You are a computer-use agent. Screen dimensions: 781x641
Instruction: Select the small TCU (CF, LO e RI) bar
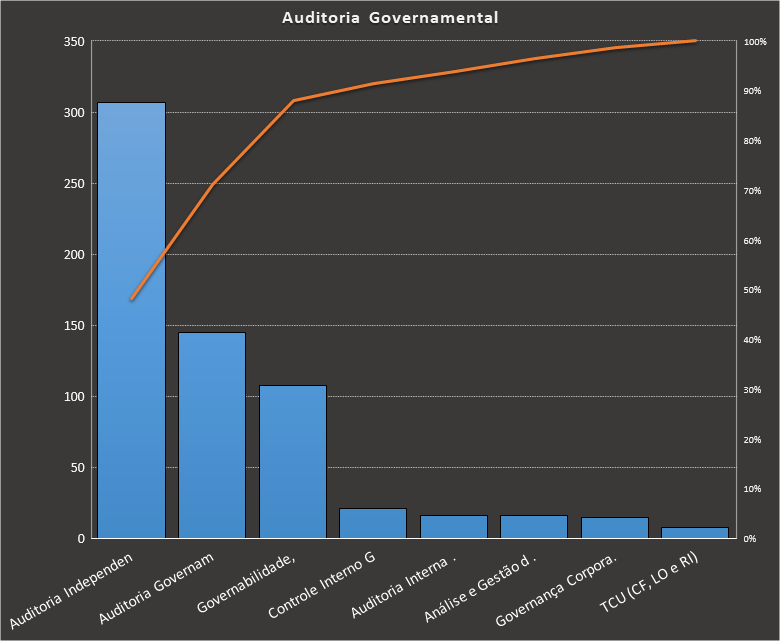coord(695,532)
